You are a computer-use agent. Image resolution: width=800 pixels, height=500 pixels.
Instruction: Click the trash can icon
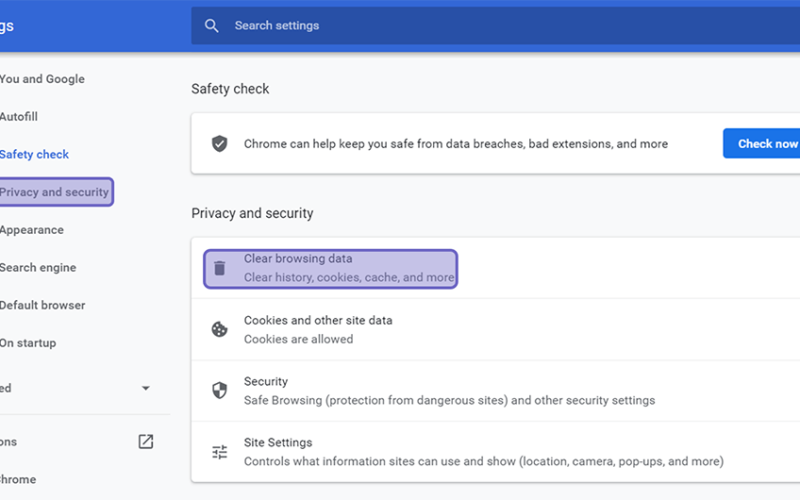click(219, 268)
